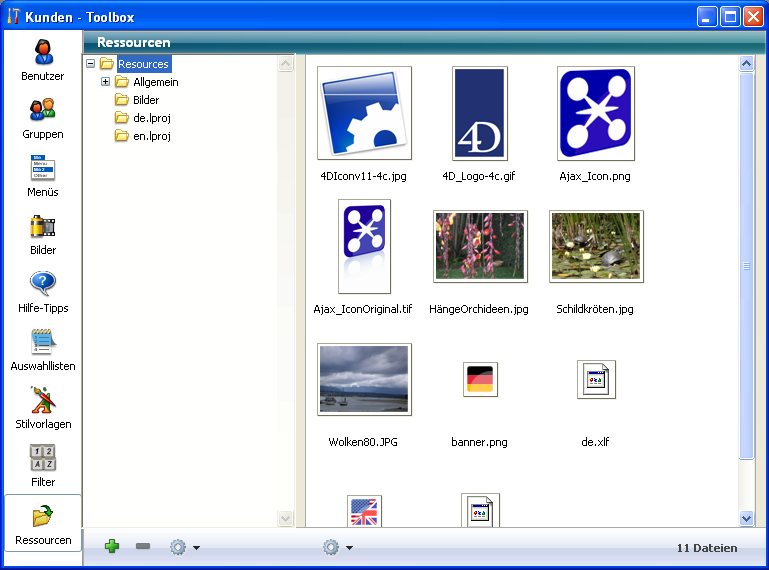Select the Auswahllisten icon

(43, 342)
